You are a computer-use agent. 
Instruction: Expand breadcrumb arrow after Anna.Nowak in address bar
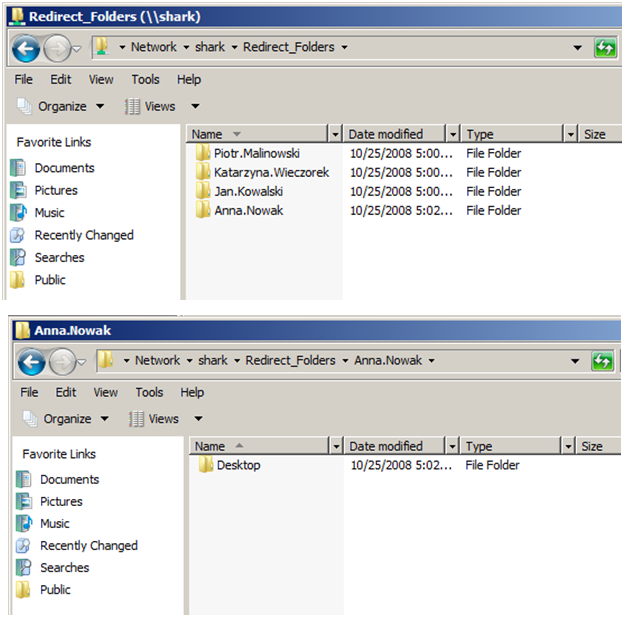432,361
